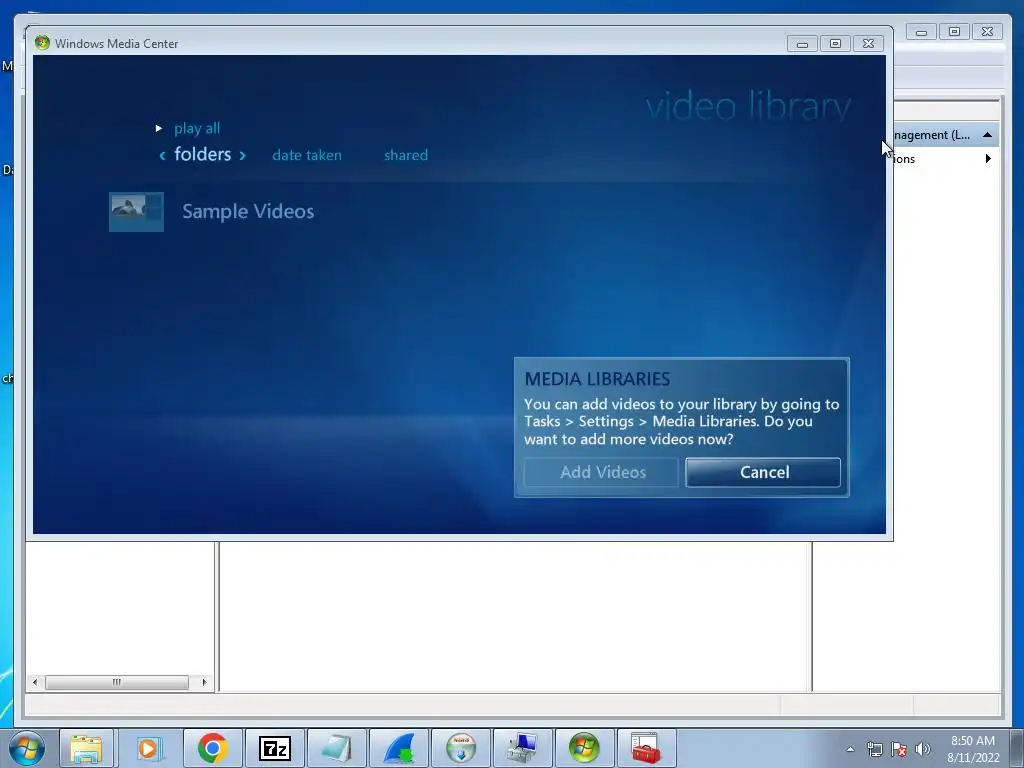Click the Windows Media Center title icon
Image resolution: width=1024 pixels, height=768 pixels.
point(42,43)
